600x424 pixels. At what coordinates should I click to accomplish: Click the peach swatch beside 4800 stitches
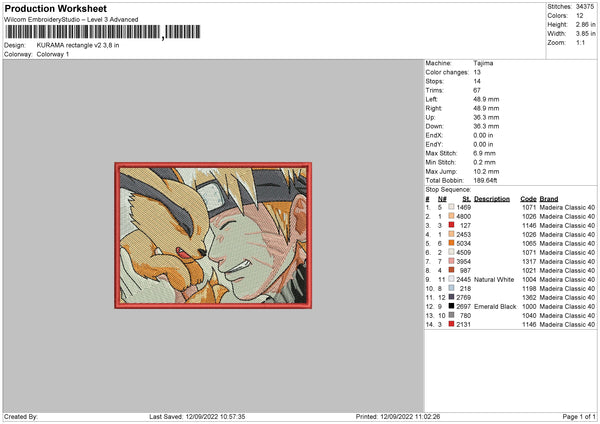452,216
